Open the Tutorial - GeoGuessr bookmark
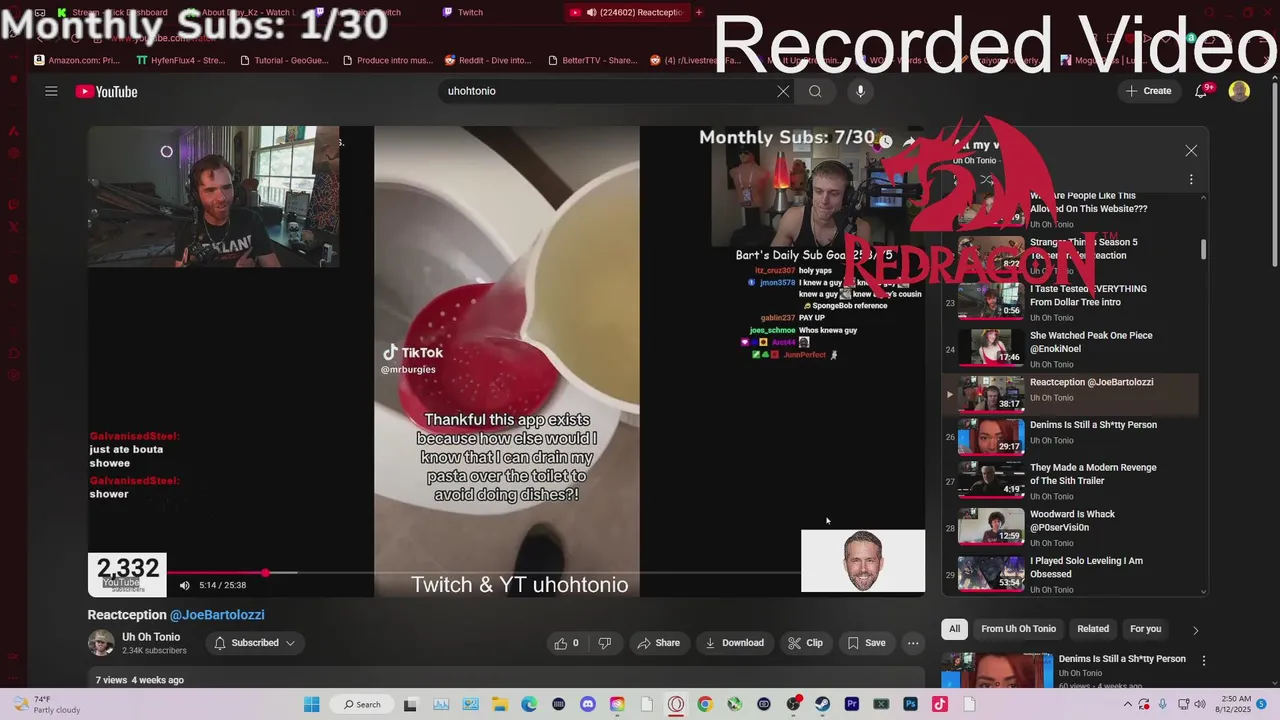Viewport: 1280px width, 720px height. click(283, 60)
